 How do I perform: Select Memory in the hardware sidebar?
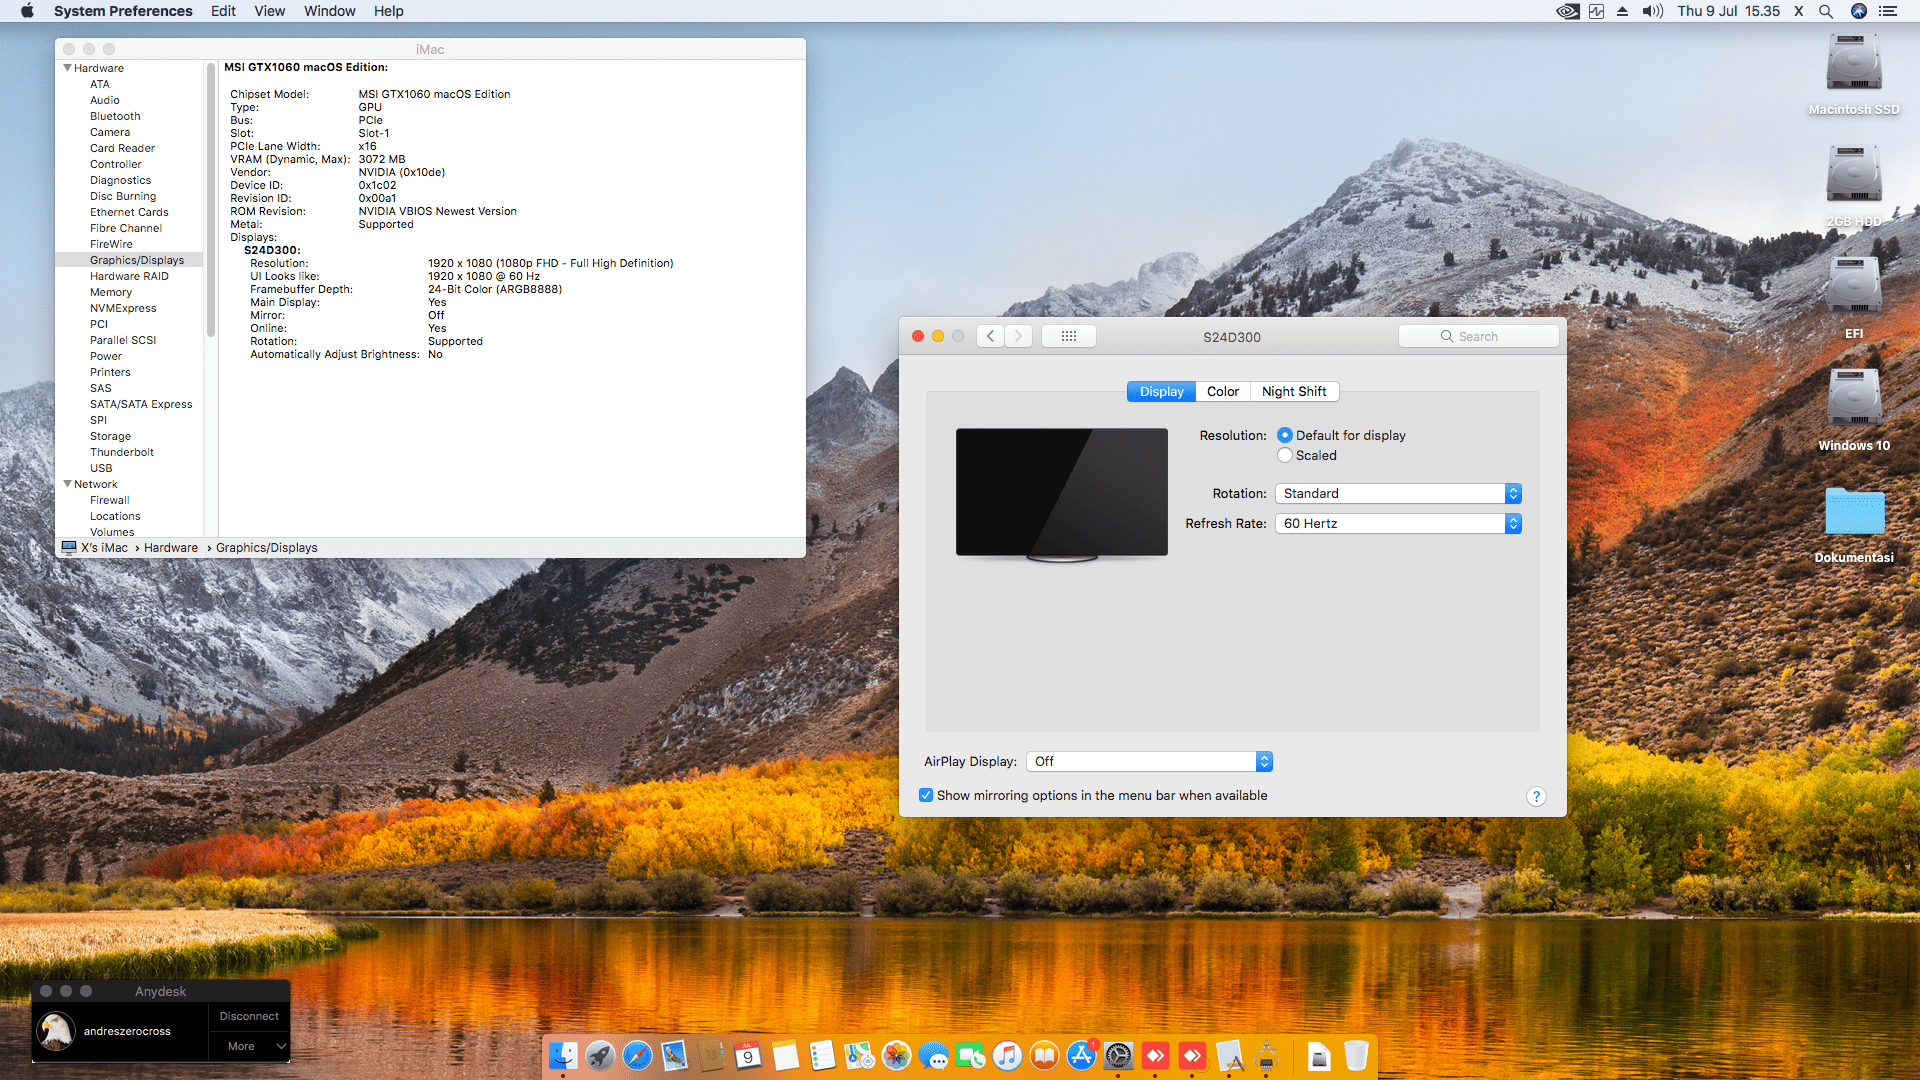[111, 292]
